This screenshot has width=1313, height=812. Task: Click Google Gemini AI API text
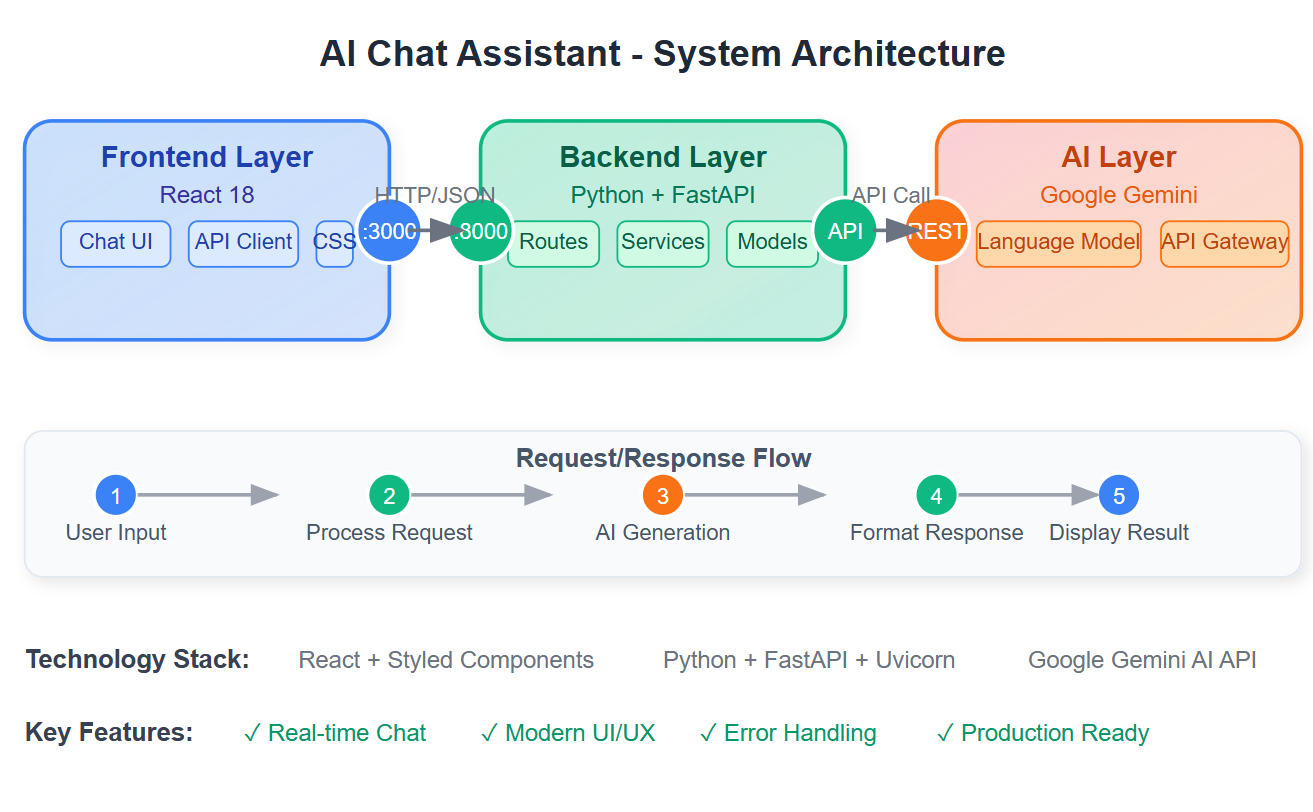click(1142, 661)
